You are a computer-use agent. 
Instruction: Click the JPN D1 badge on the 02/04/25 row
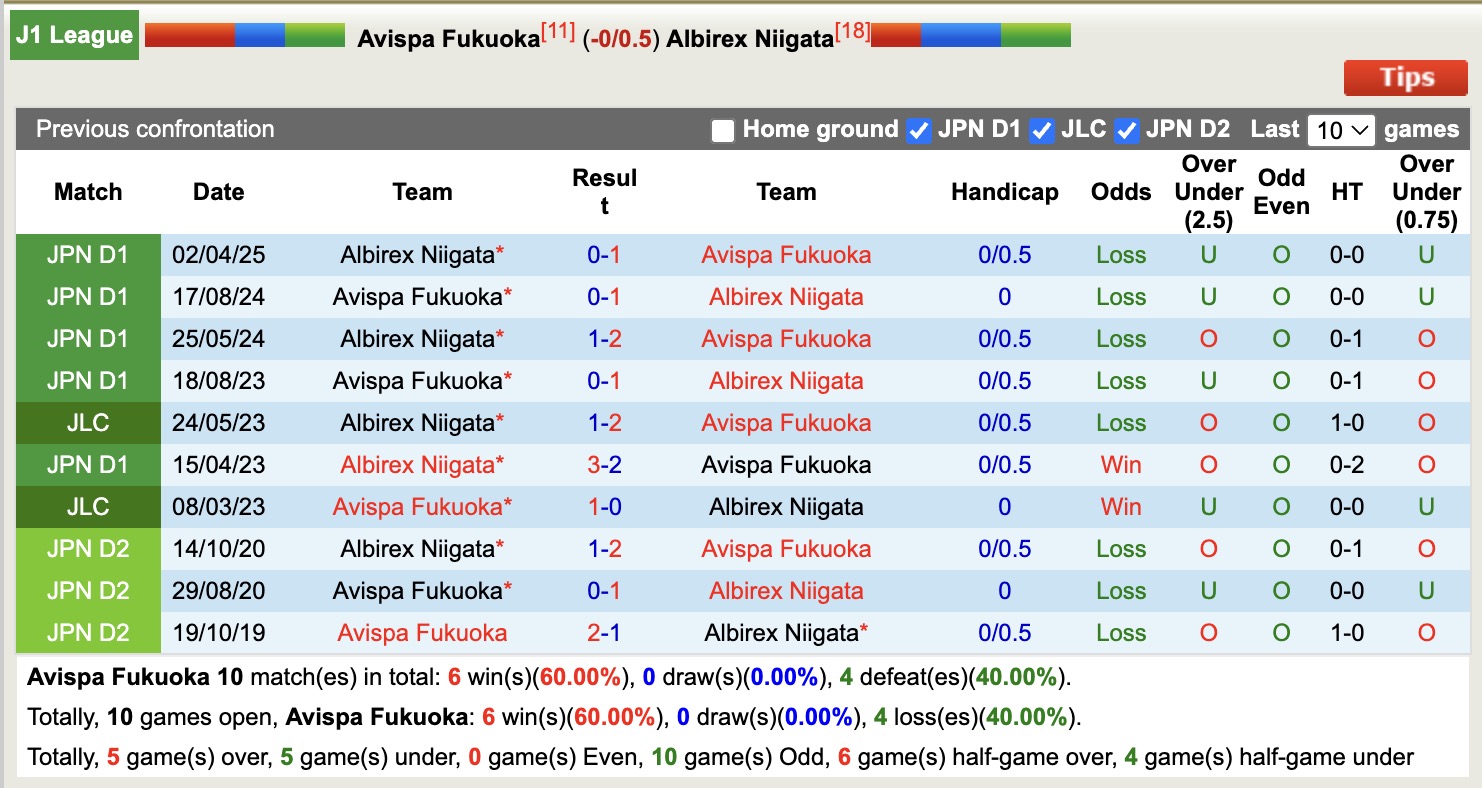pos(86,255)
